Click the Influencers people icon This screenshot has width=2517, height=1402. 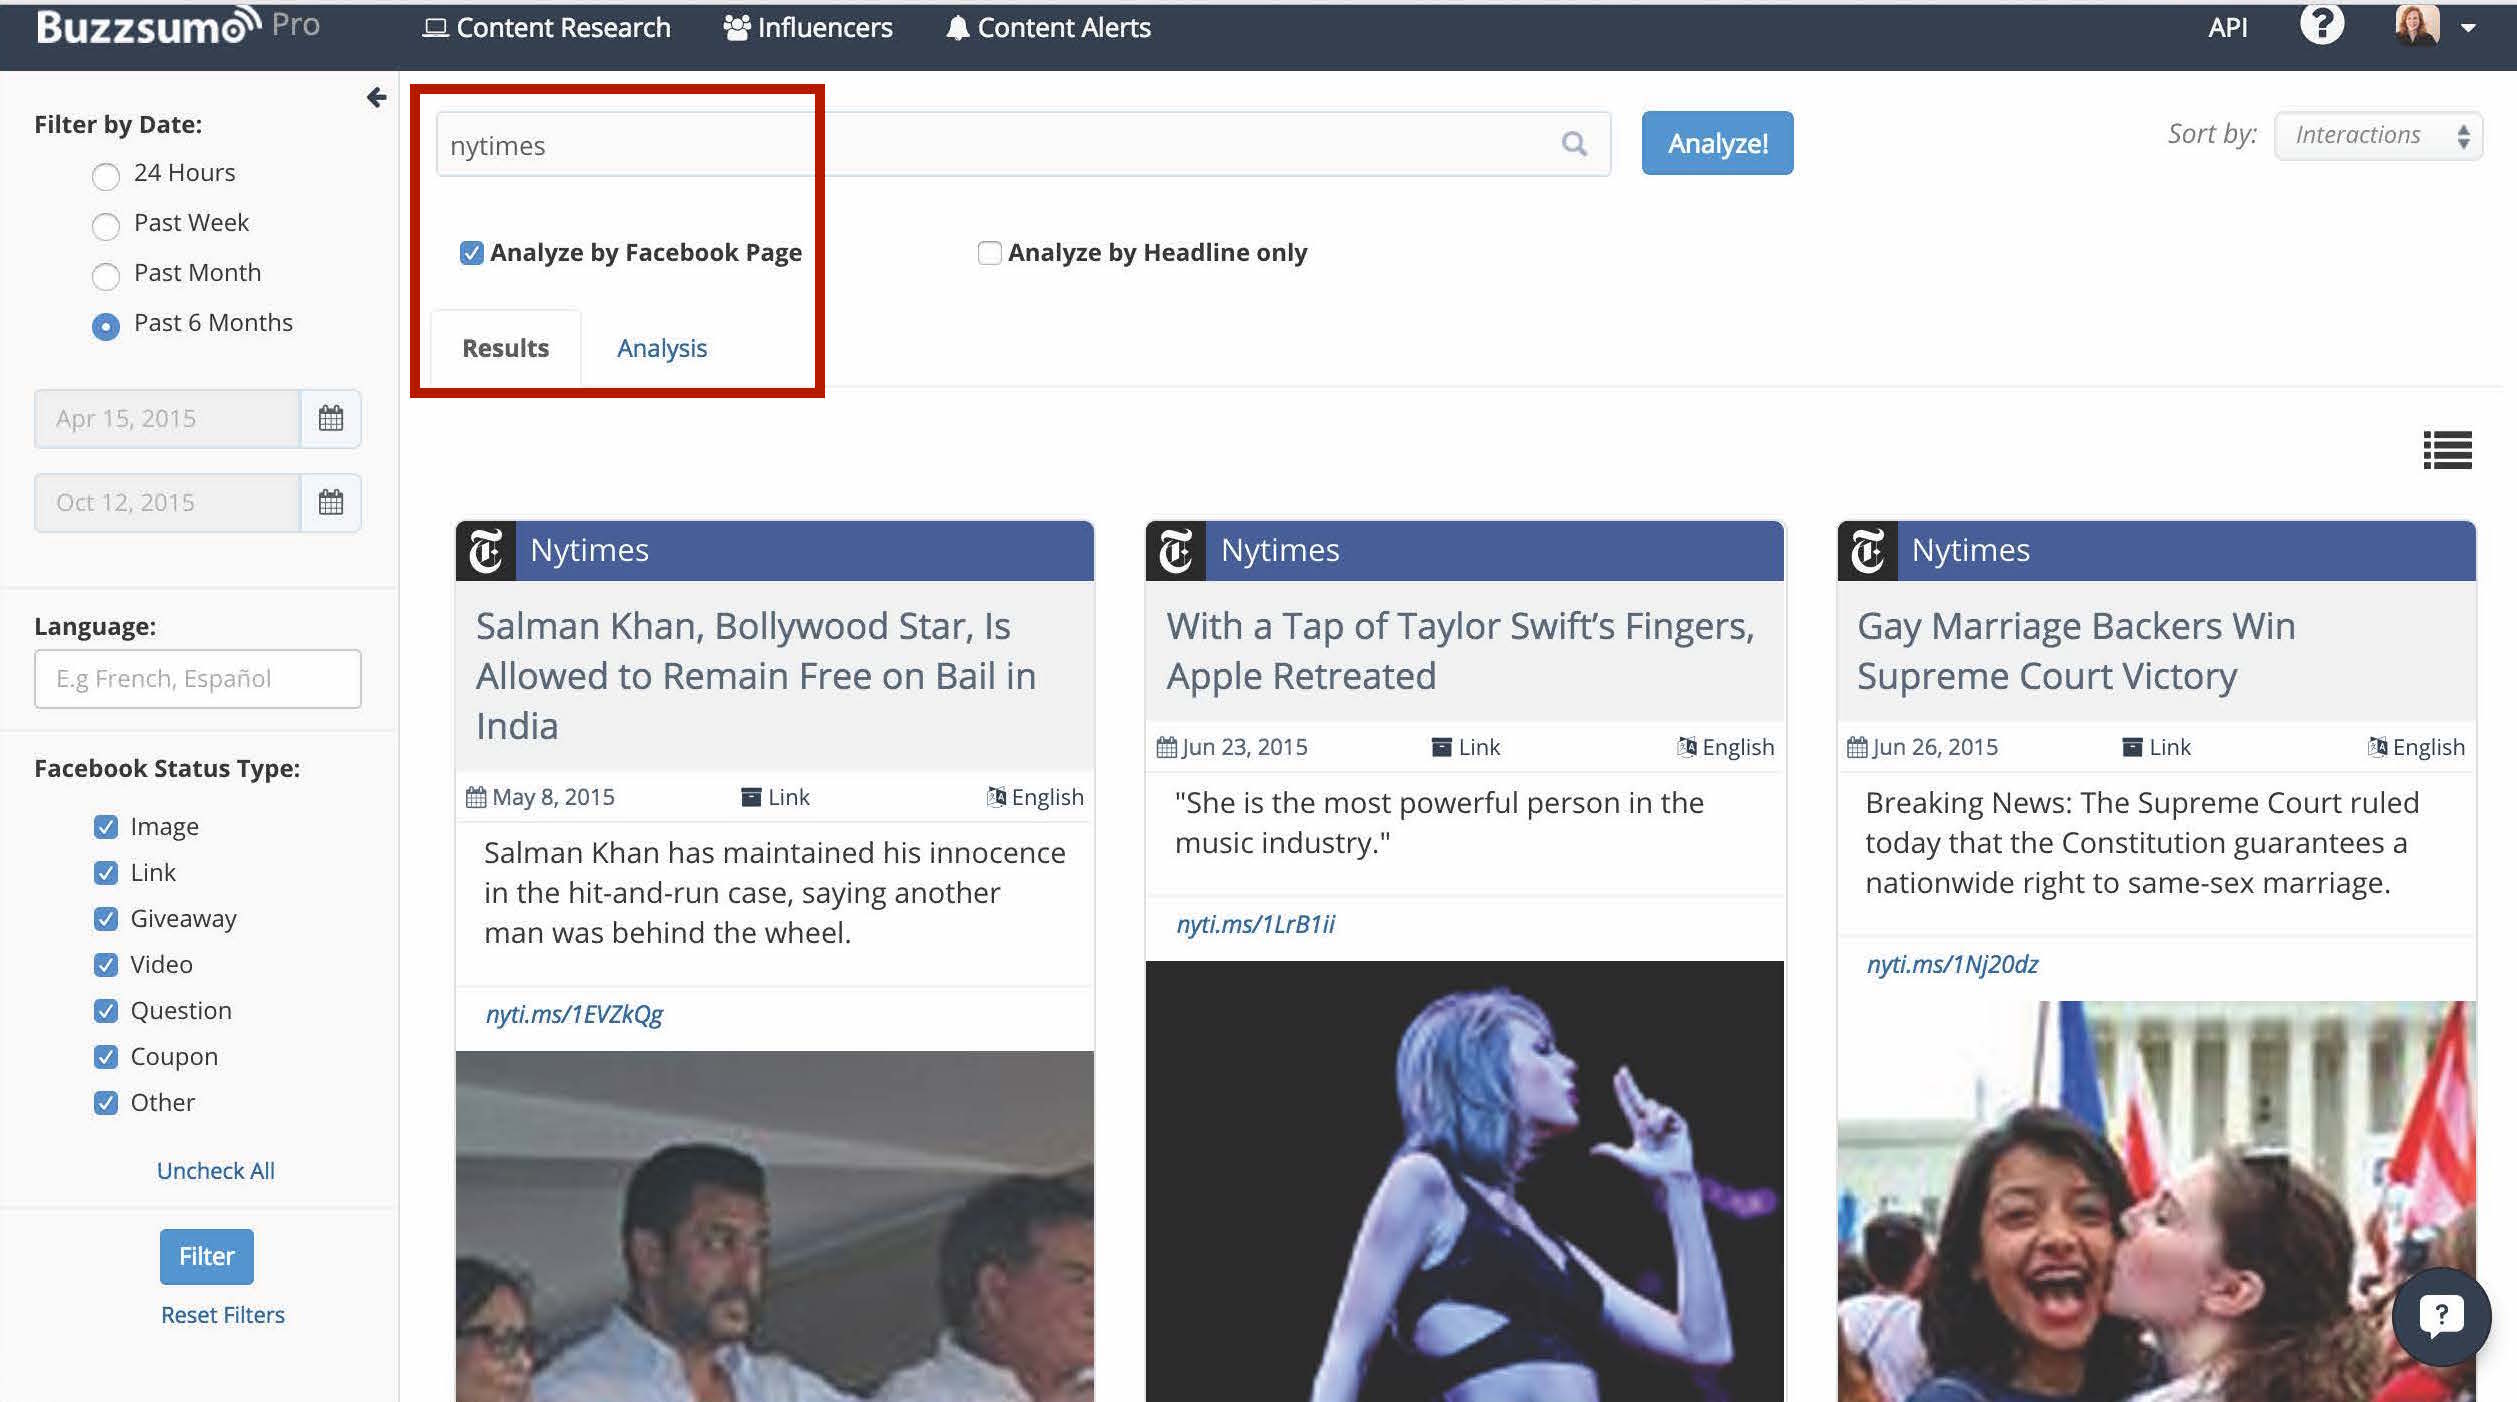pos(737,28)
